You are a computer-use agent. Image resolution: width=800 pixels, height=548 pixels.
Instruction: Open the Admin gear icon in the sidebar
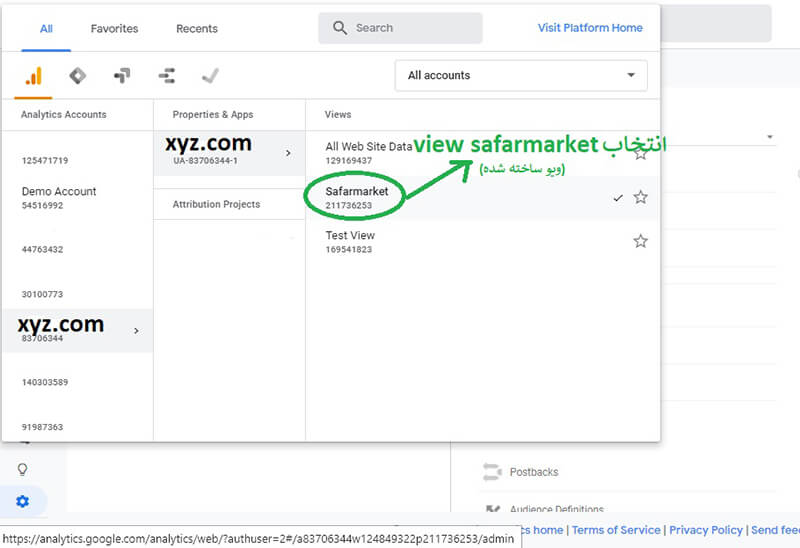click(22, 501)
